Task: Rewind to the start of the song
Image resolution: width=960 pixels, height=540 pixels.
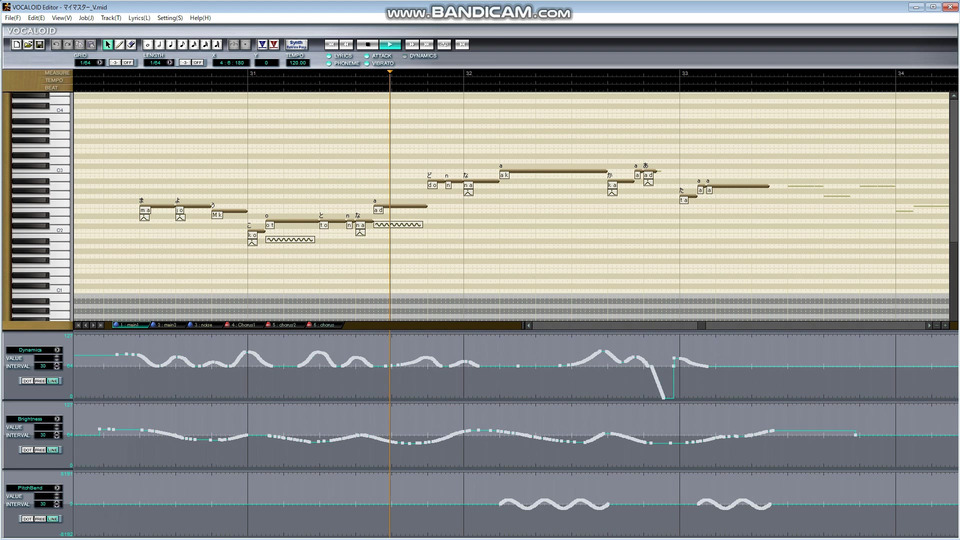Action: click(331, 45)
